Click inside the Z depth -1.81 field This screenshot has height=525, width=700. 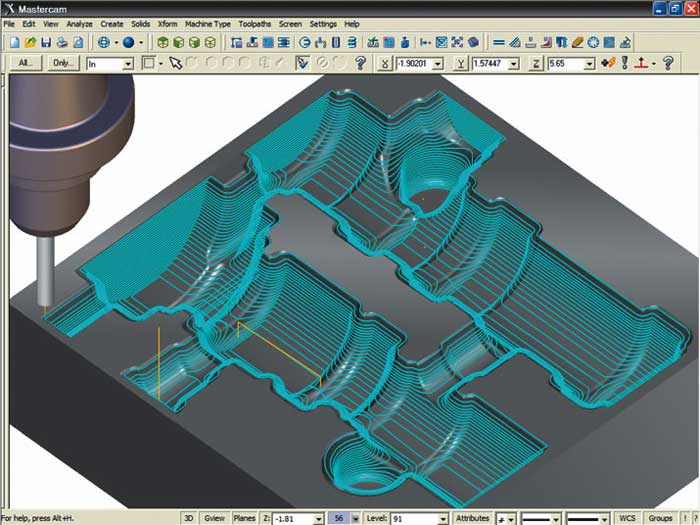coord(293,519)
